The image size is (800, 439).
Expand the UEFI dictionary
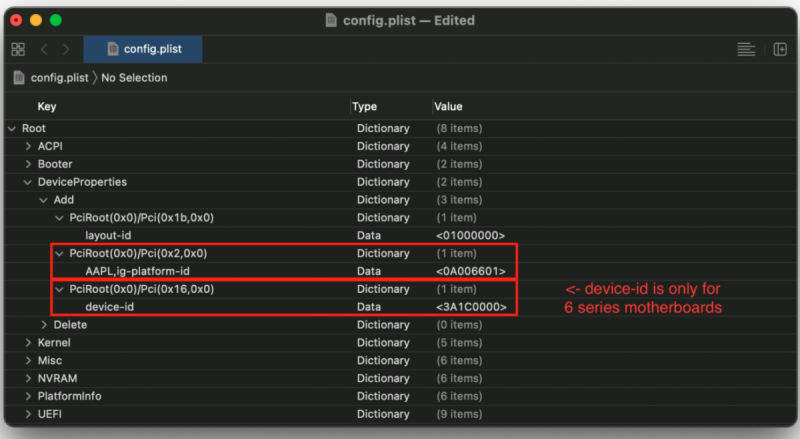(x=28, y=414)
